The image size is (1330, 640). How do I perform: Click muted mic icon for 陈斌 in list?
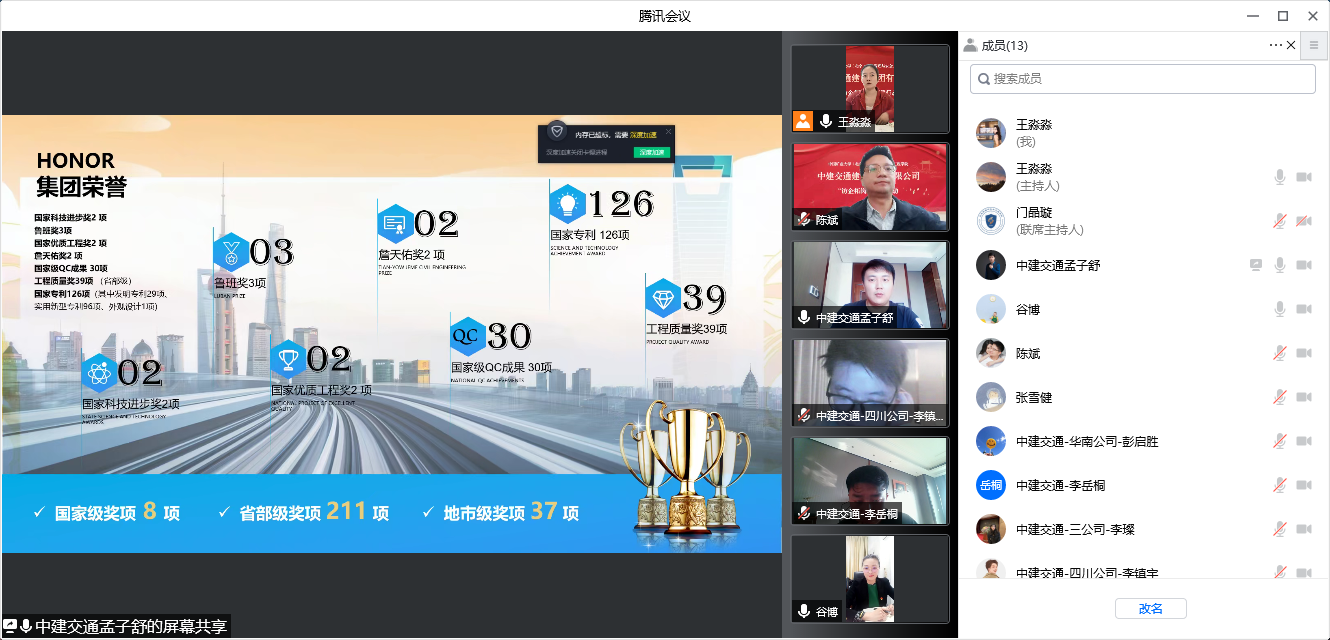coord(1279,353)
